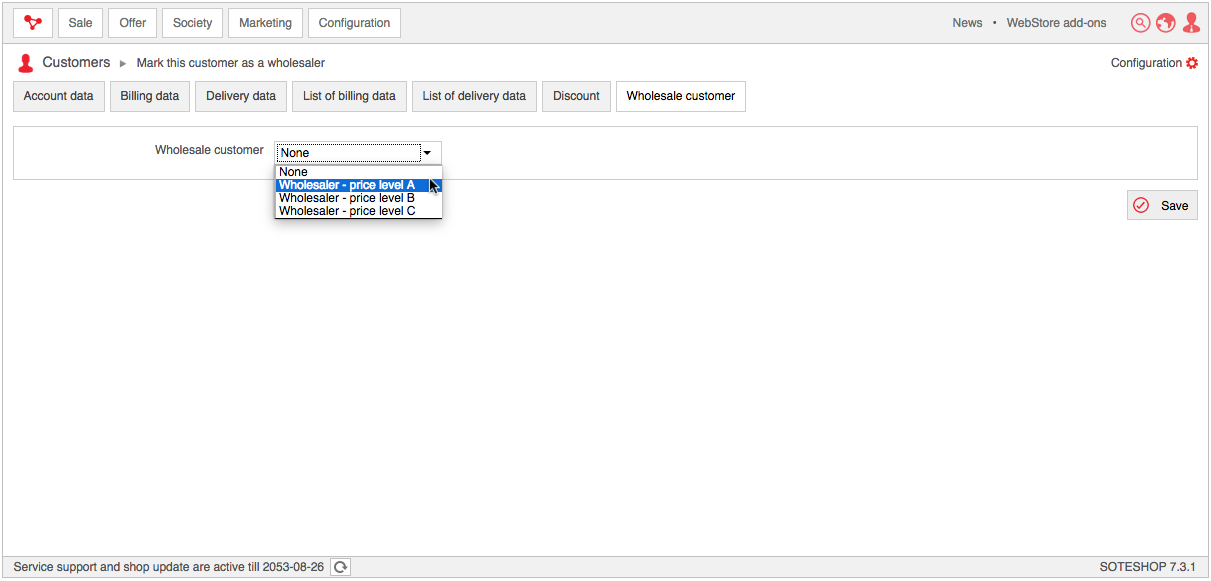Collapse the Wholesale customer dropdown arrow
The height and width of the screenshot is (581, 1211).
click(x=428, y=153)
